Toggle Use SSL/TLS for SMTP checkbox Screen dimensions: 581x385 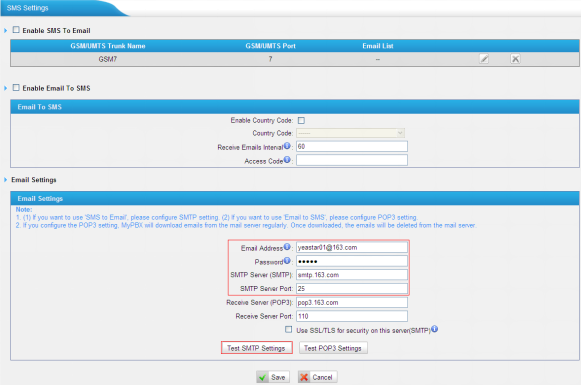point(289,329)
